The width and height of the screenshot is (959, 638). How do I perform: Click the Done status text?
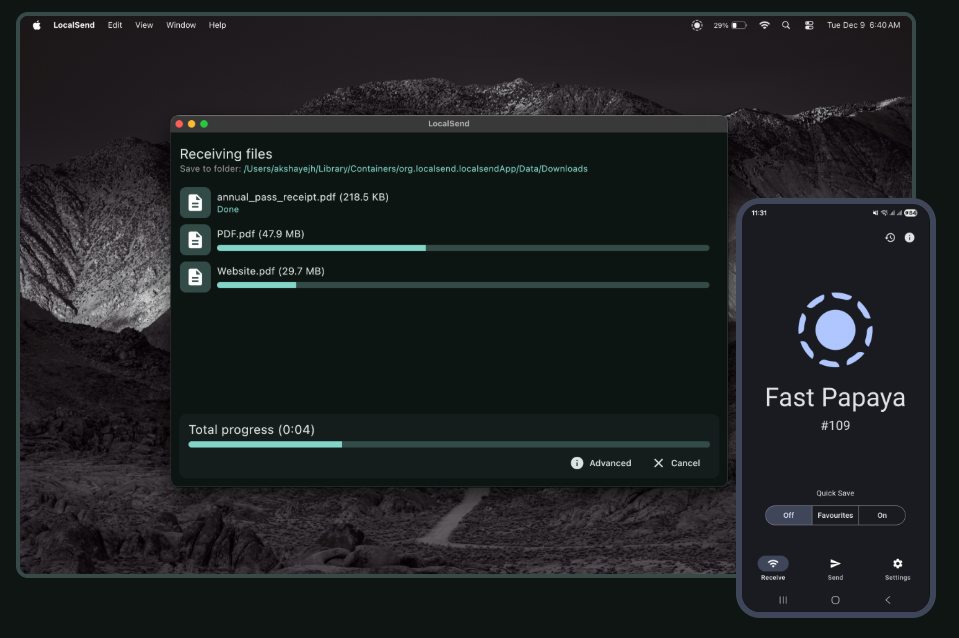pos(228,209)
